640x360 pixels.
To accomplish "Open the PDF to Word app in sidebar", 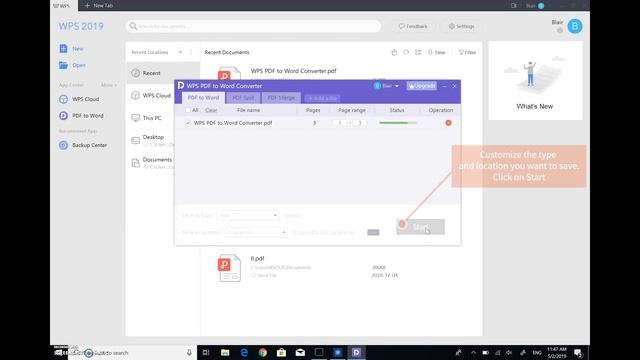I will [x=81, y=116].
